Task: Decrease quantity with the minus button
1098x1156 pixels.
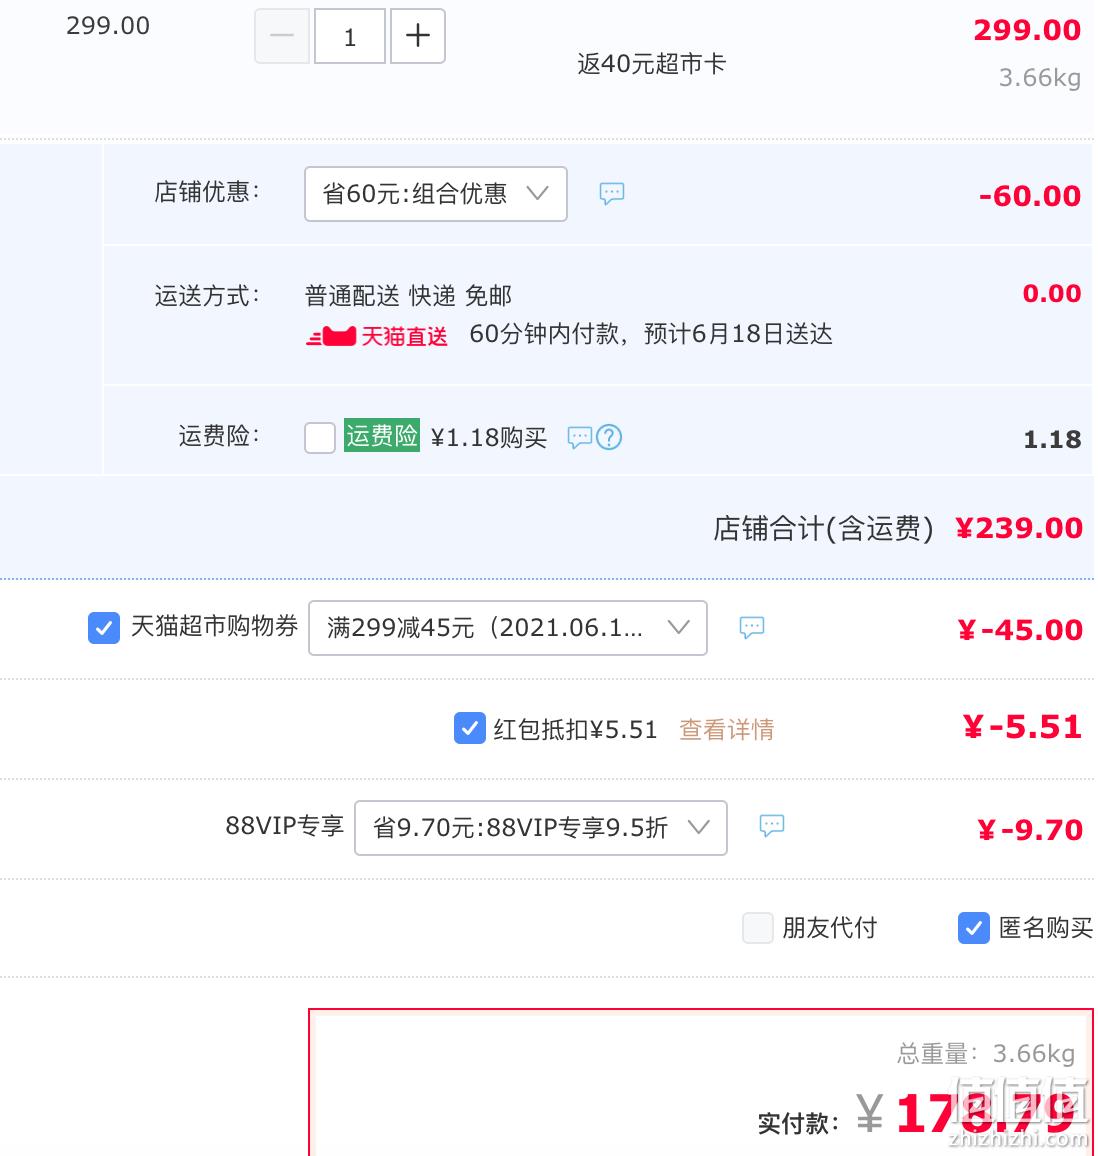Action: pos(282,35)
